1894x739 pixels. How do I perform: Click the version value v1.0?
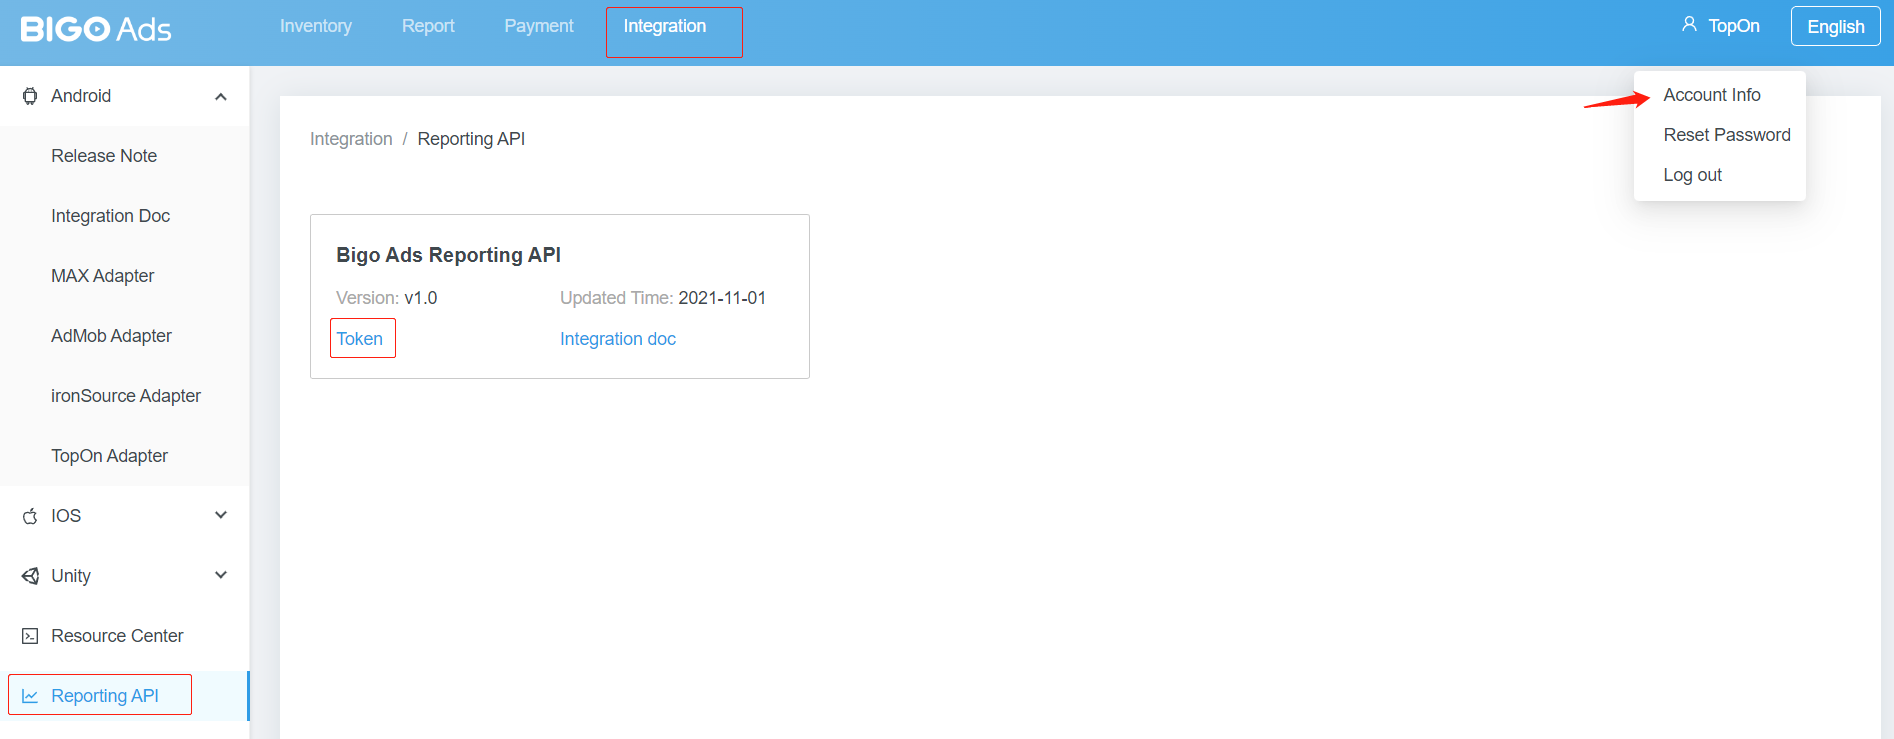click(x=421, y=298)
